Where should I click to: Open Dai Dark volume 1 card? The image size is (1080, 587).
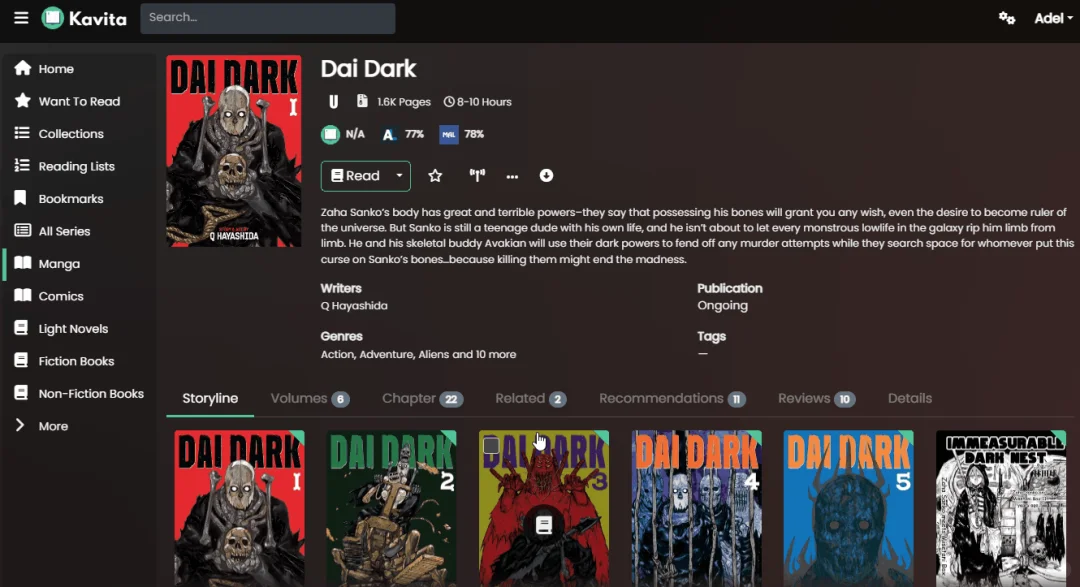coord(239,508)
